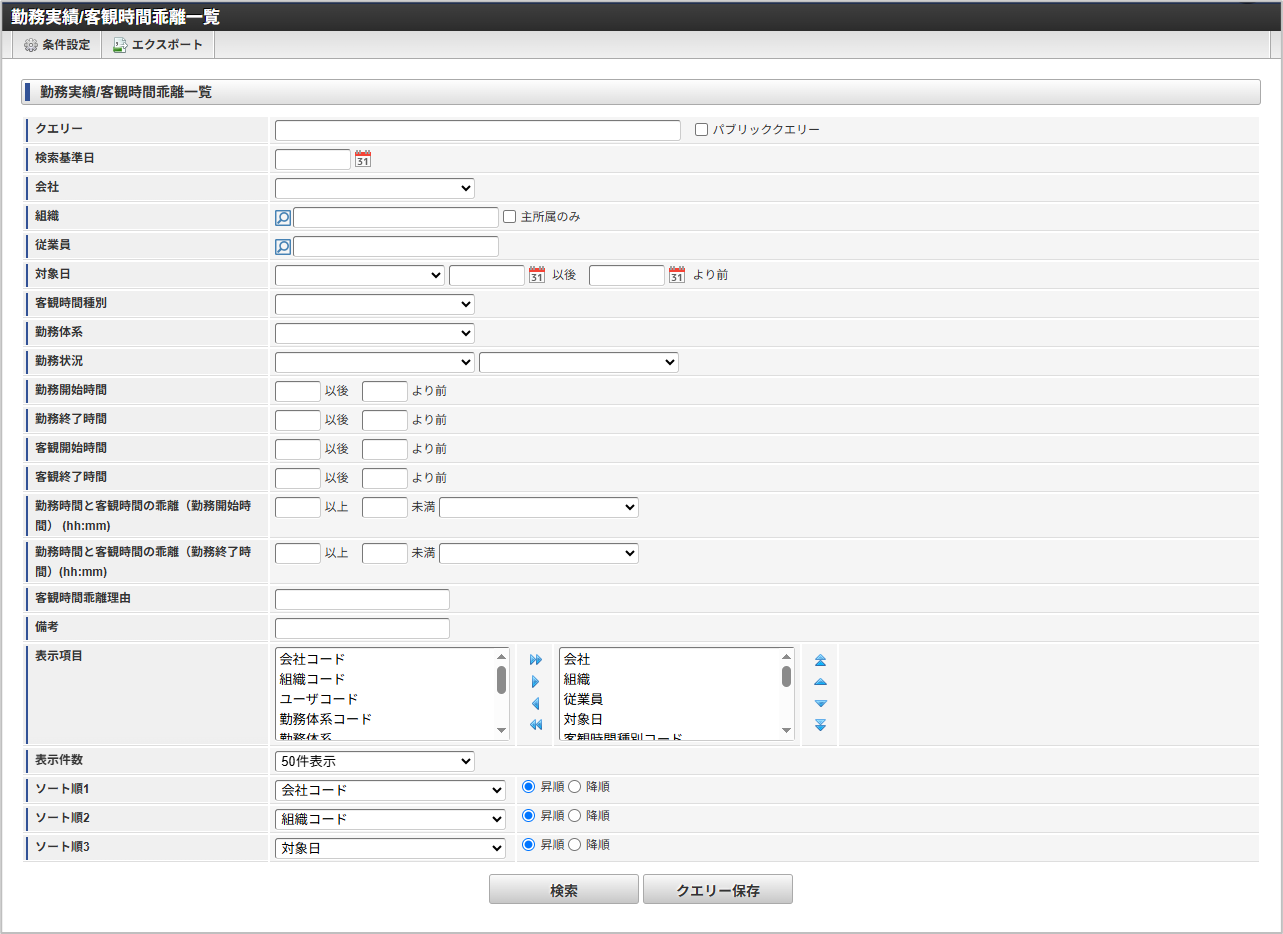Screen dimensions: 1283x934
Task: Click the 組織 search magnifier icon
Action: coord(283,217)
